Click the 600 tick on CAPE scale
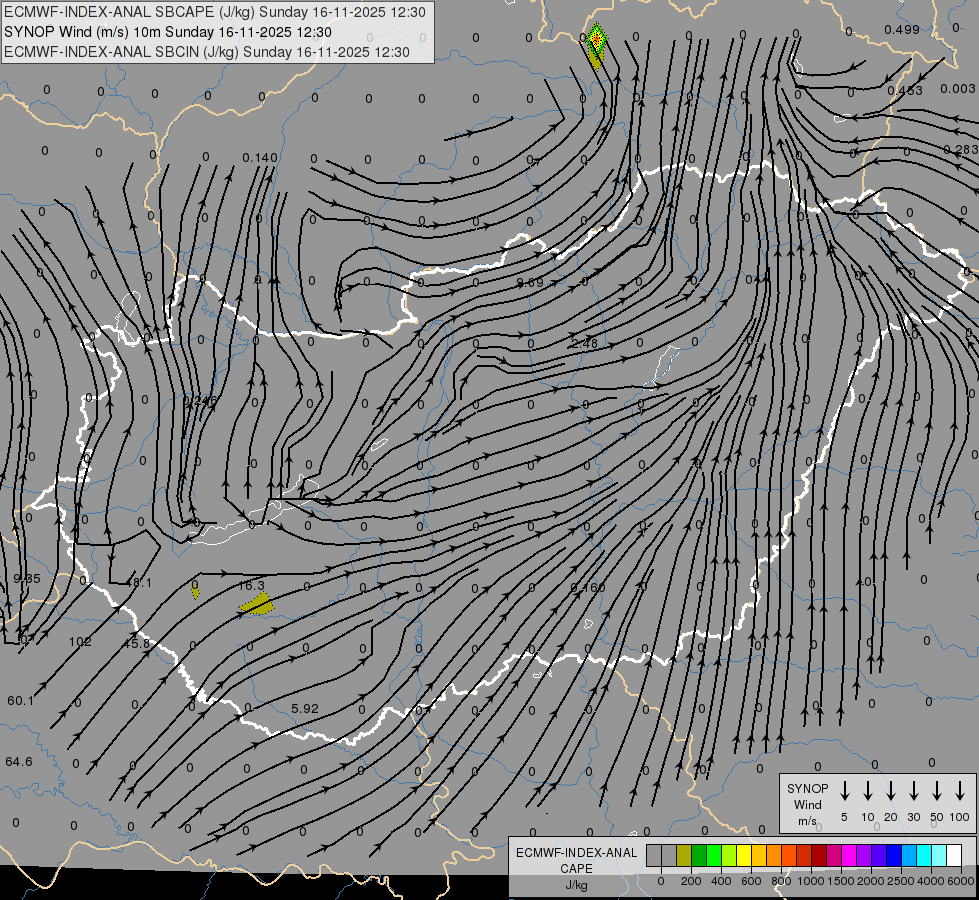 (751, 881)
